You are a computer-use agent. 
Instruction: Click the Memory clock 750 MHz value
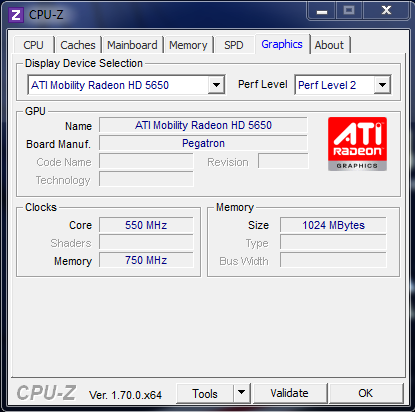click(146, 260)
